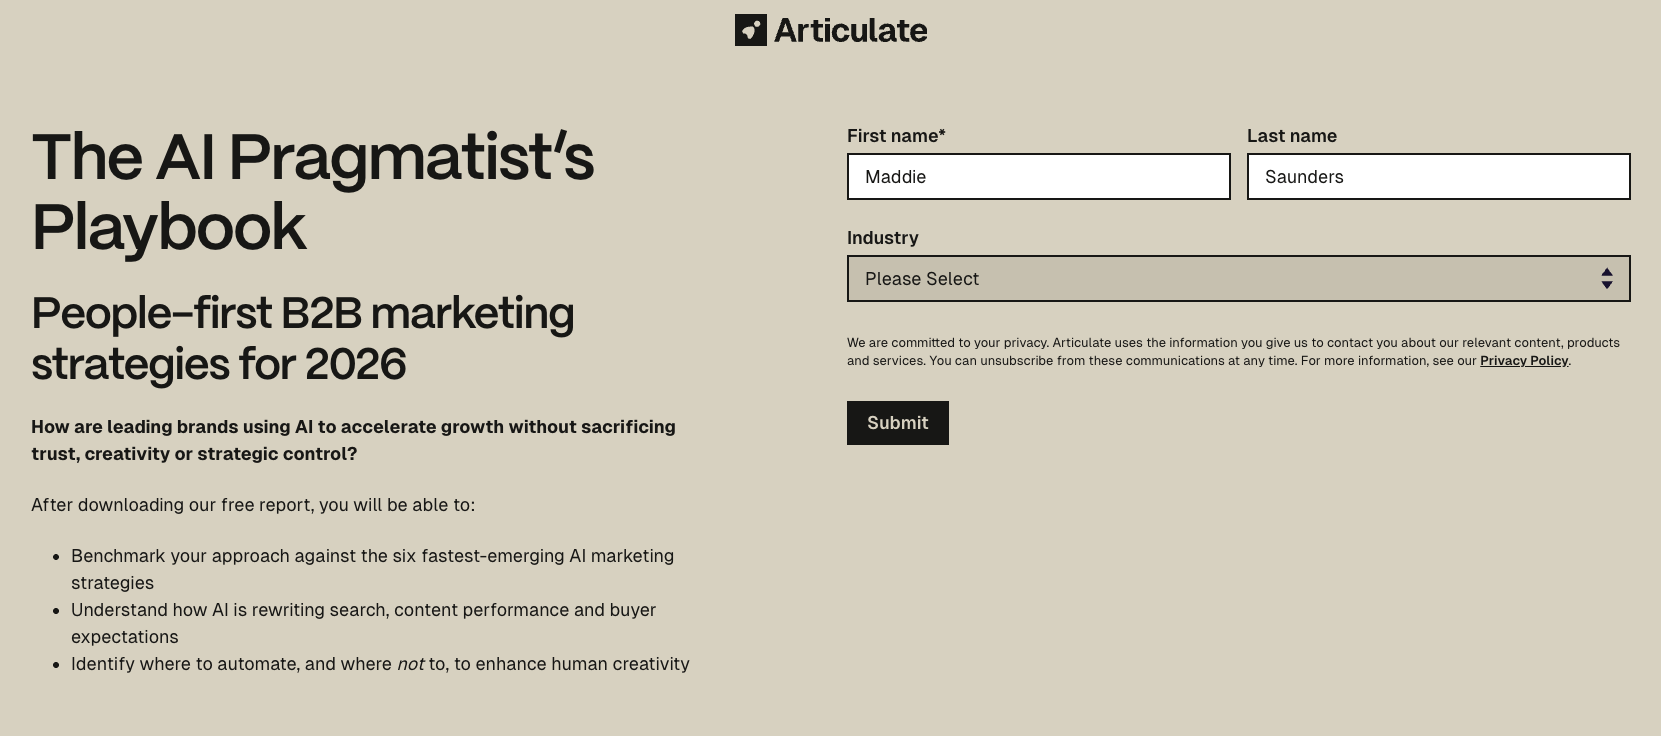Click the privacy commitment paragraph text
The height and width of the screenshot is (736, 1661).
1233,351
